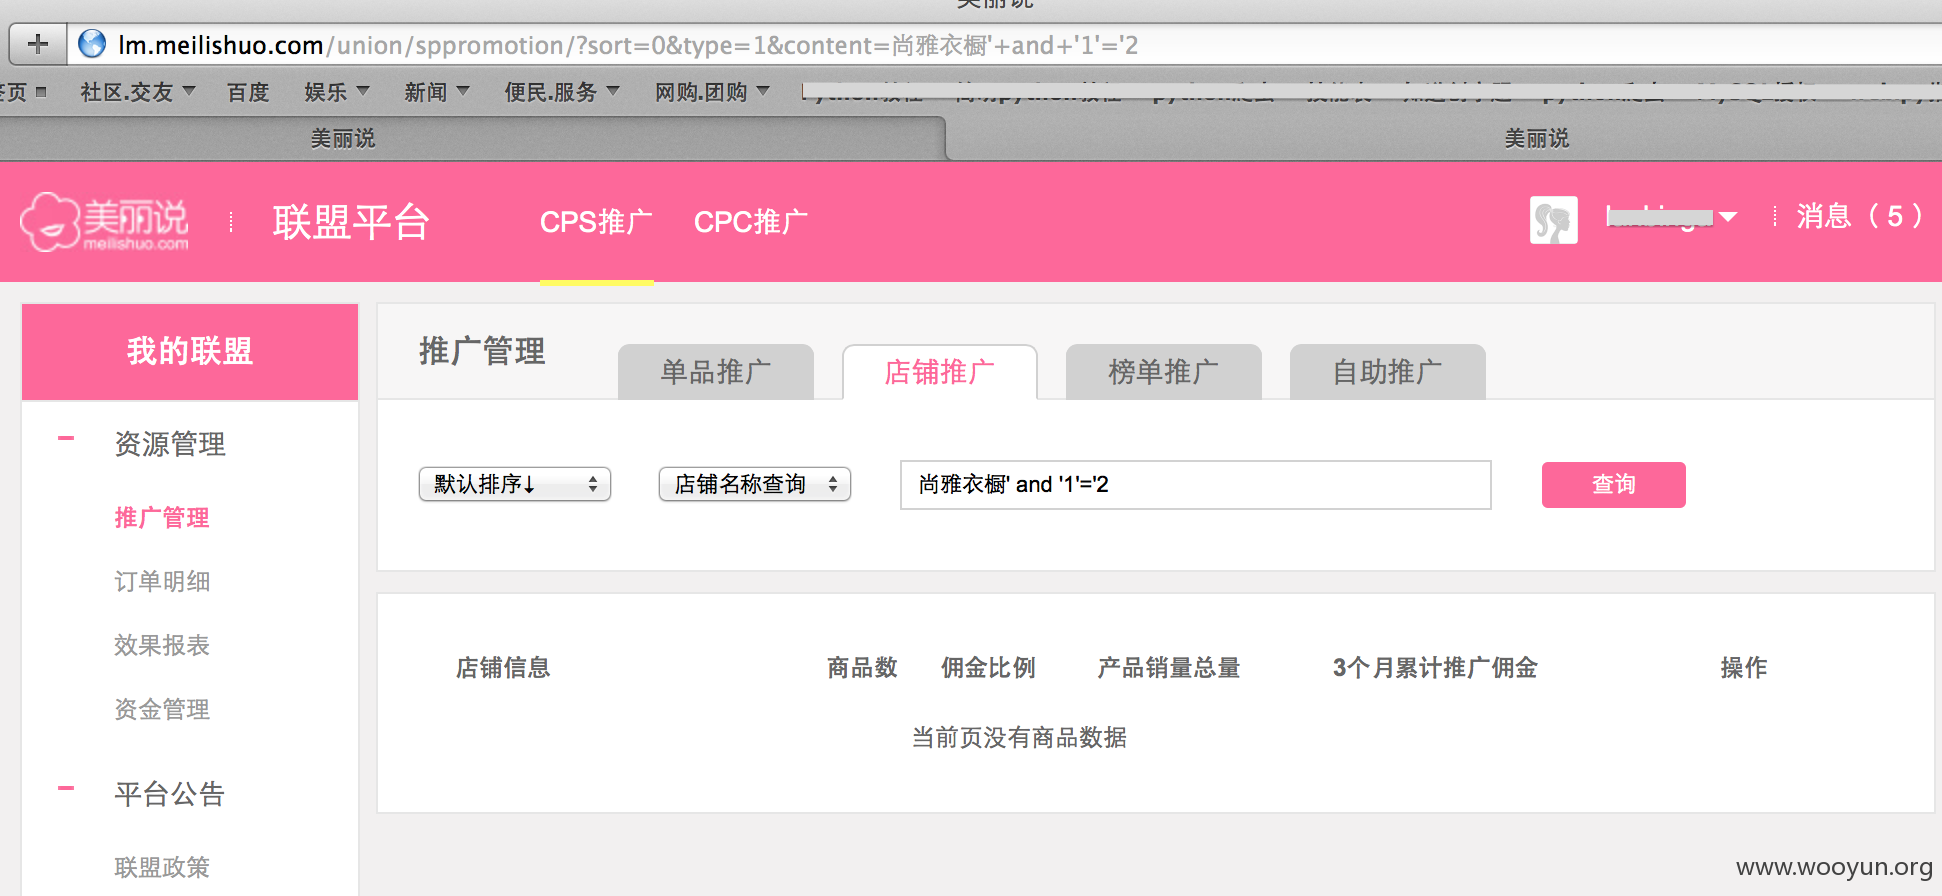Open 资金管理 in sidebar

162,710
